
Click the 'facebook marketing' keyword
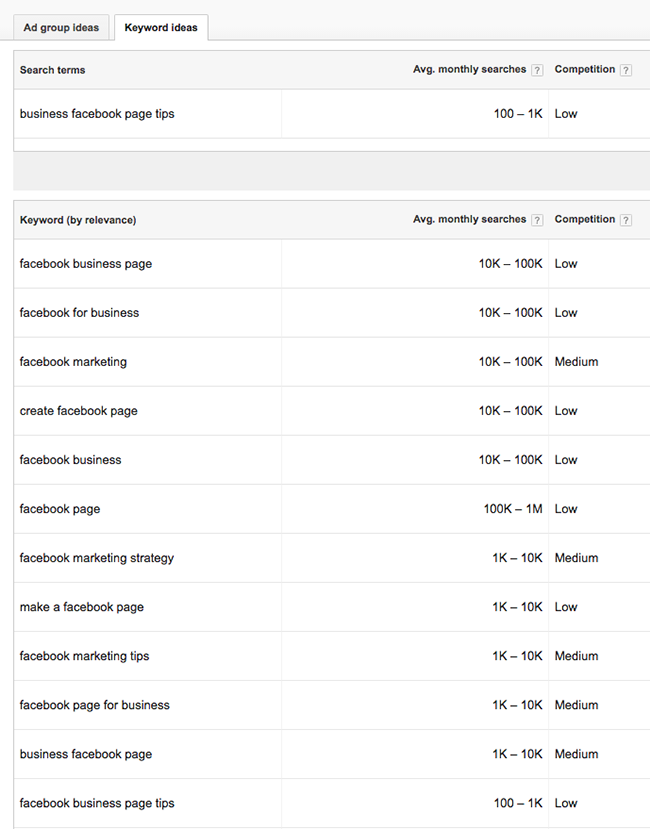[x=73, y=362]
